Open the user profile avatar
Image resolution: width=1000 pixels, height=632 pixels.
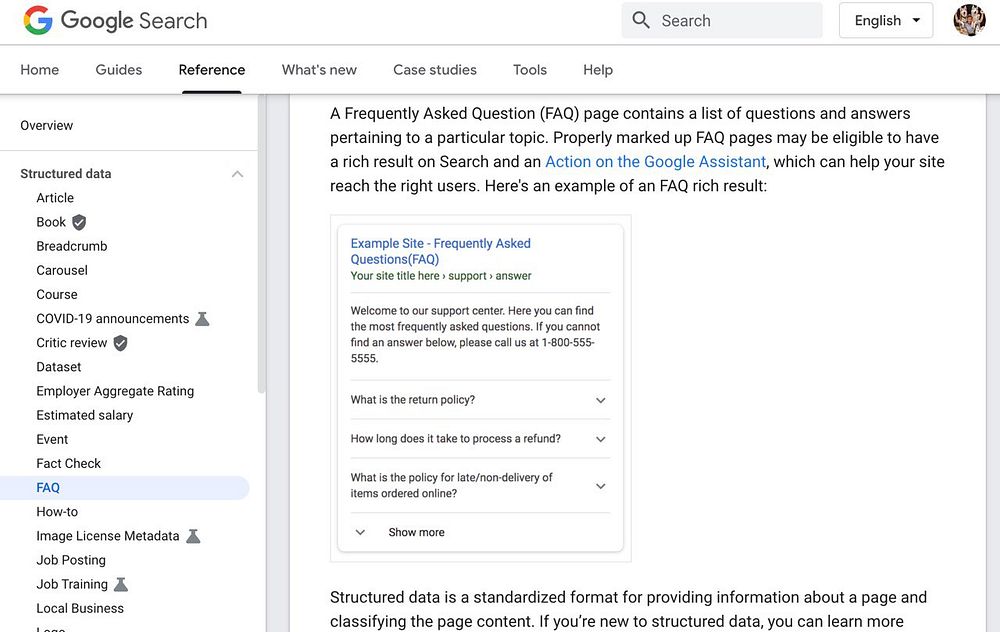(x=969, y=20)
